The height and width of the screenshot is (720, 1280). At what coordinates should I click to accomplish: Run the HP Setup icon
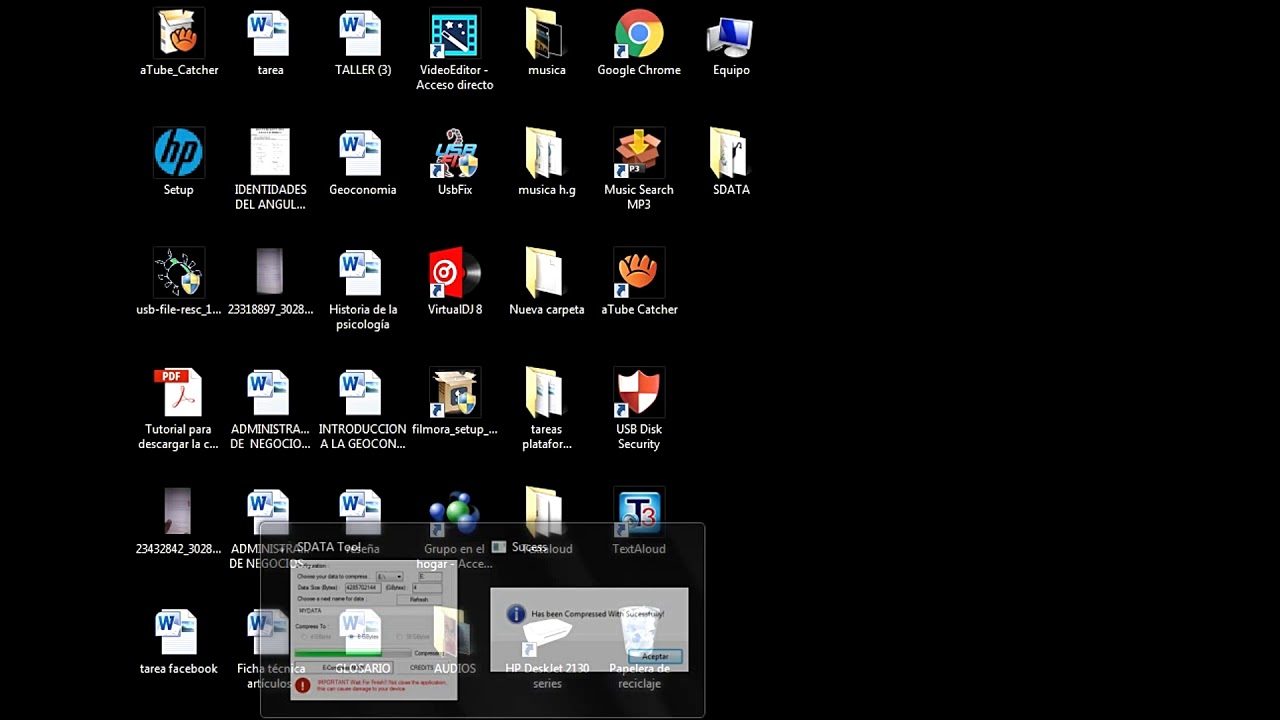click(179, 162)
